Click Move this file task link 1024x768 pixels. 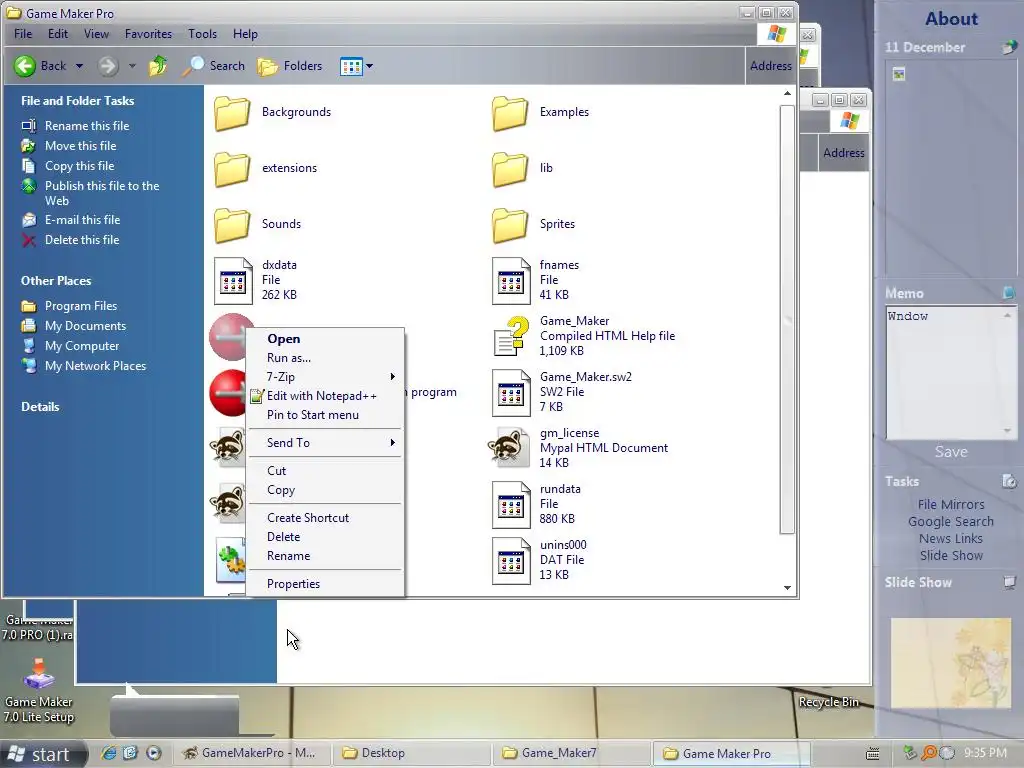[x=80, y=146]
